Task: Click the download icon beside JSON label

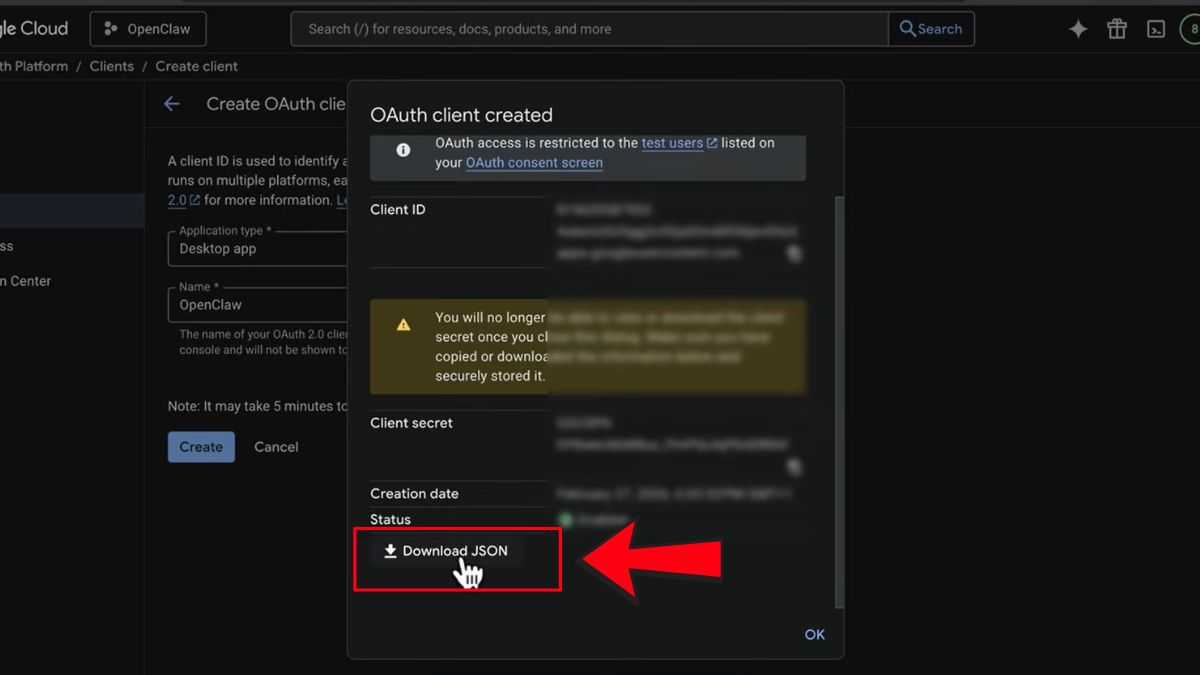Action: pos(391,551)
